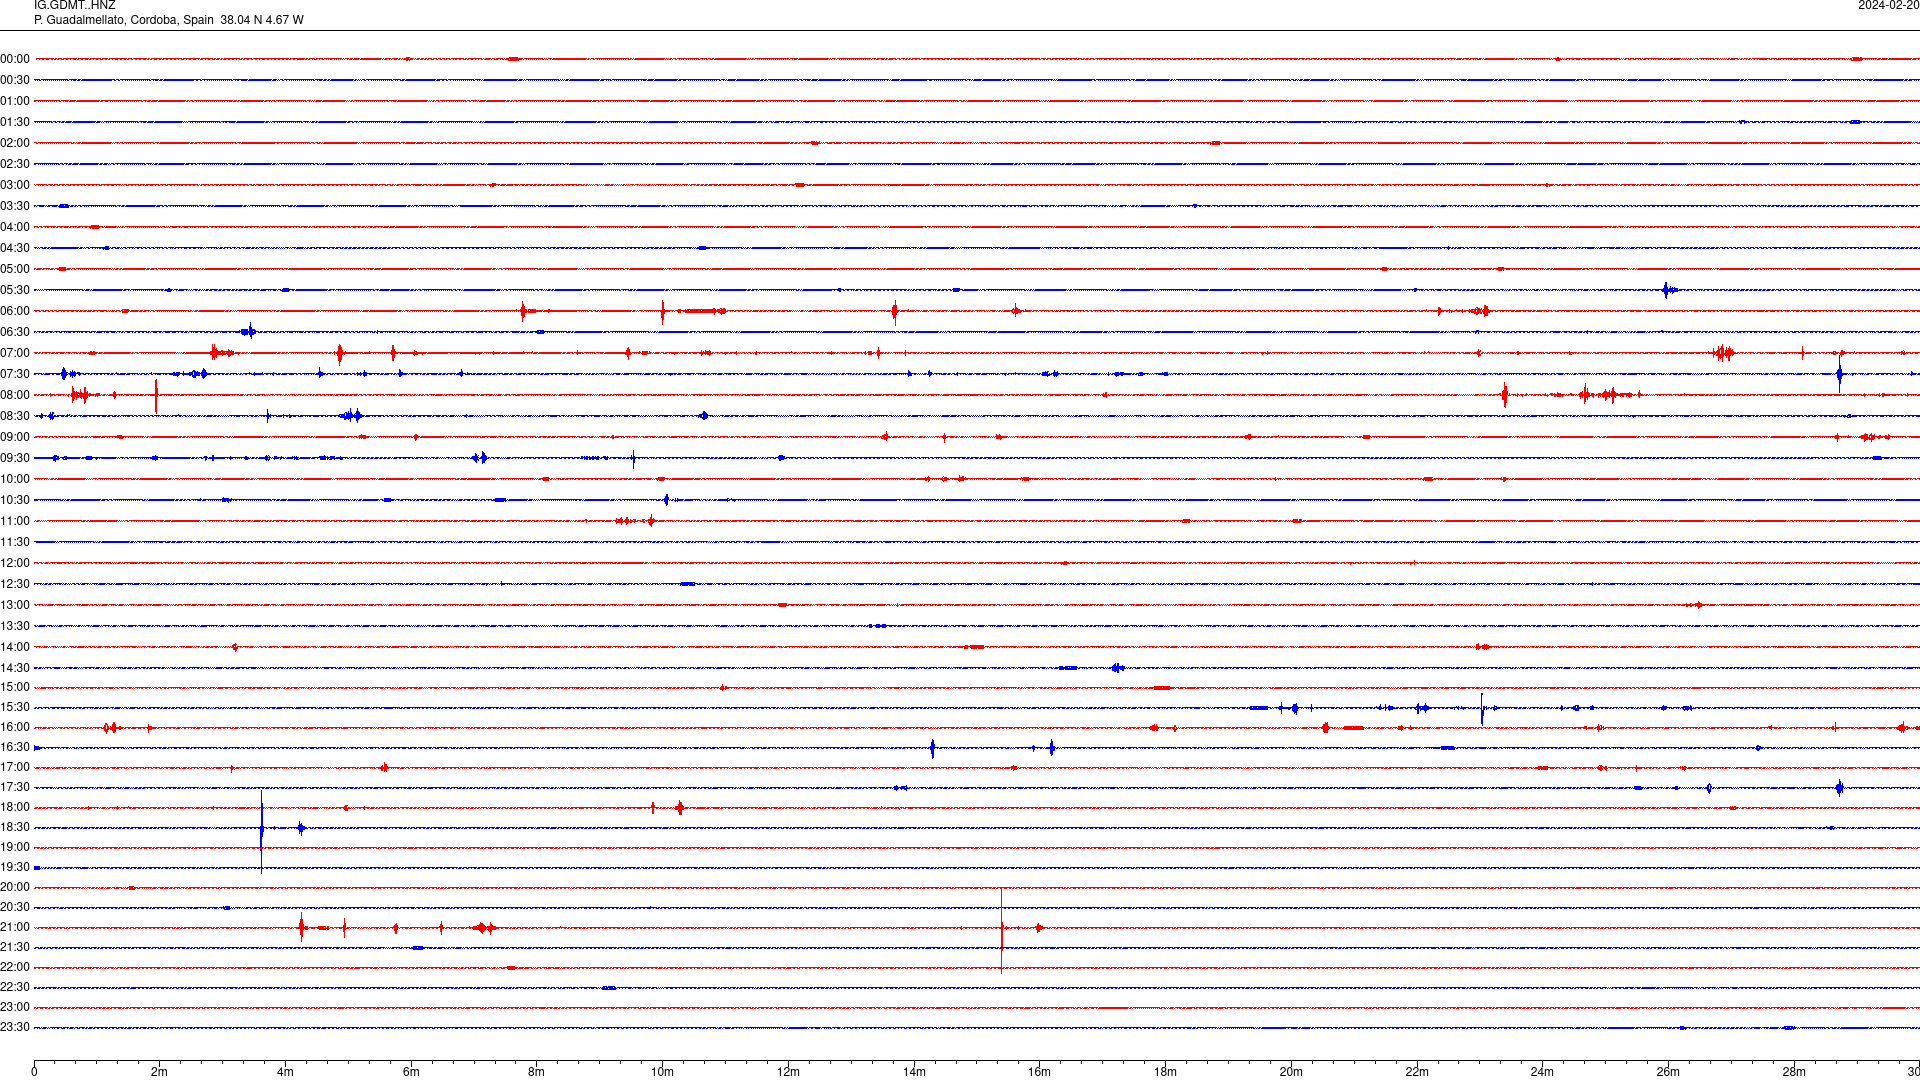Click the 11:00 trace time label
The image size is (1920, 1080).
pos(15,521)
